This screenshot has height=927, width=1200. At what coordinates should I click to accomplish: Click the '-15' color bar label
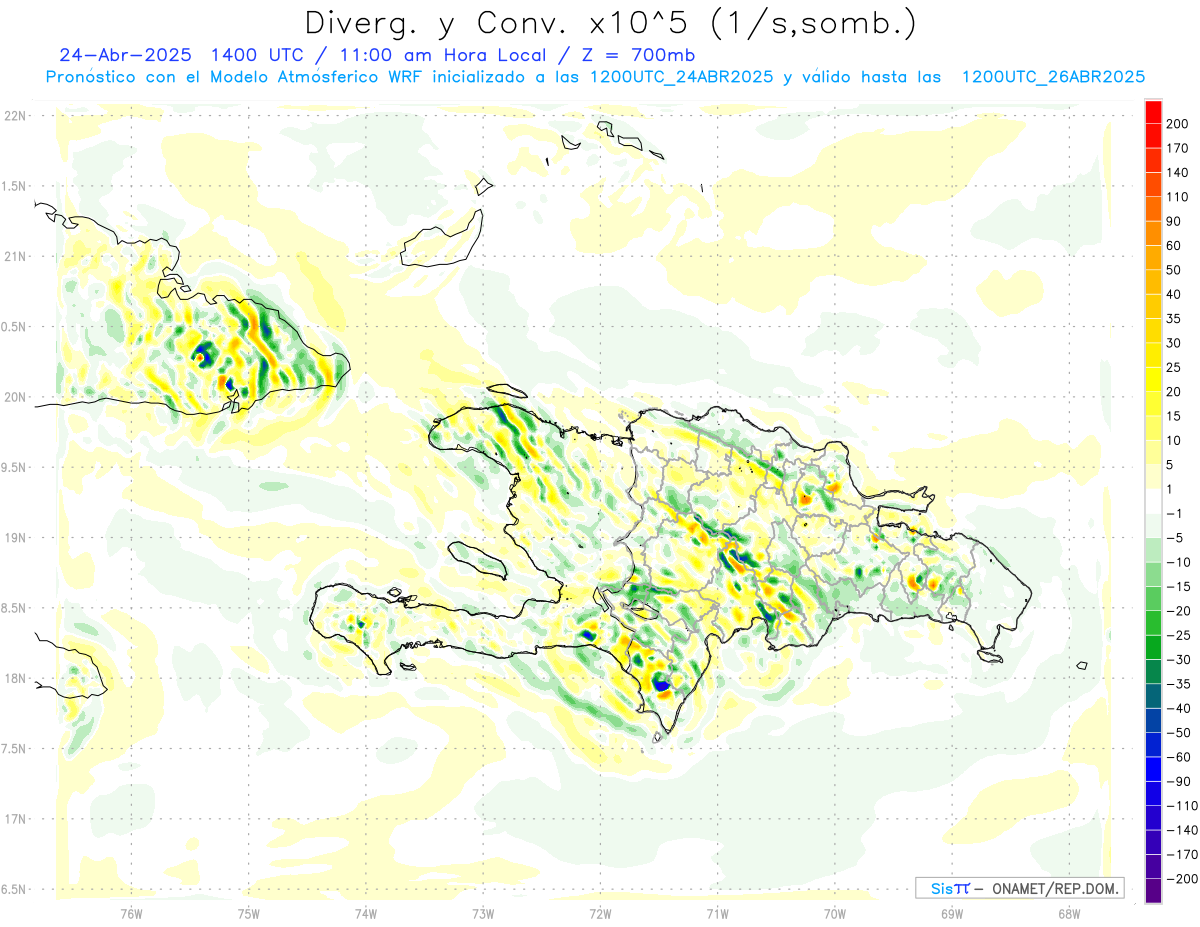coord(1179,587)
